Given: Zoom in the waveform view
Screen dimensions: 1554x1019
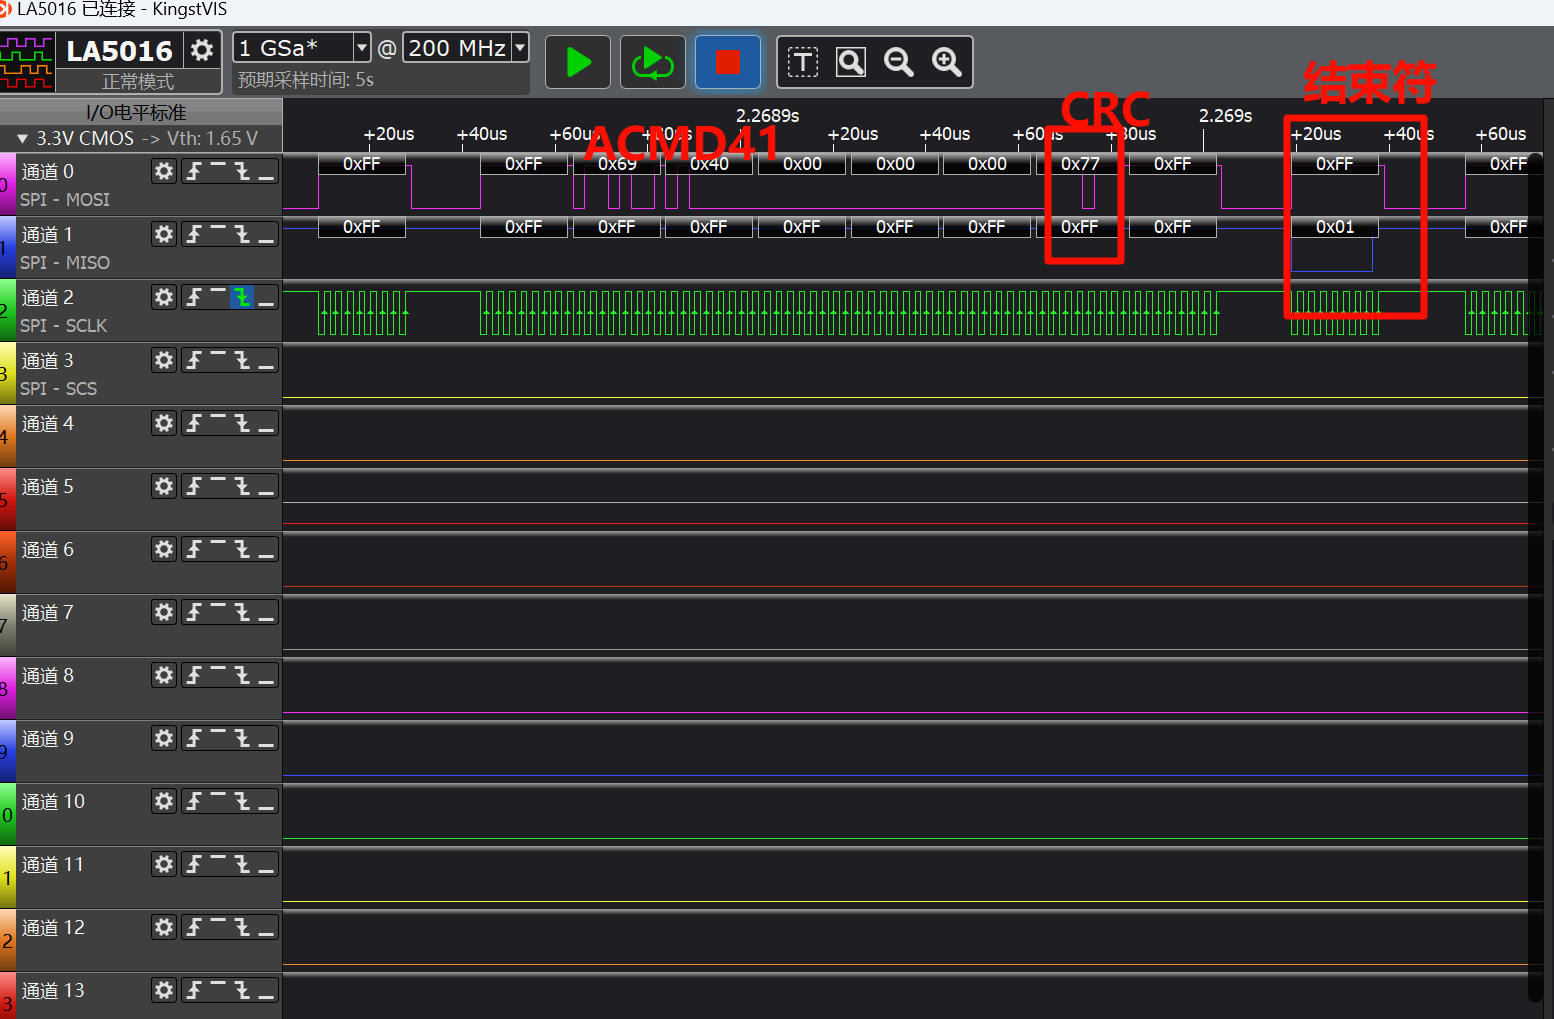Looking at the screenshot, I should pos(946,63).
